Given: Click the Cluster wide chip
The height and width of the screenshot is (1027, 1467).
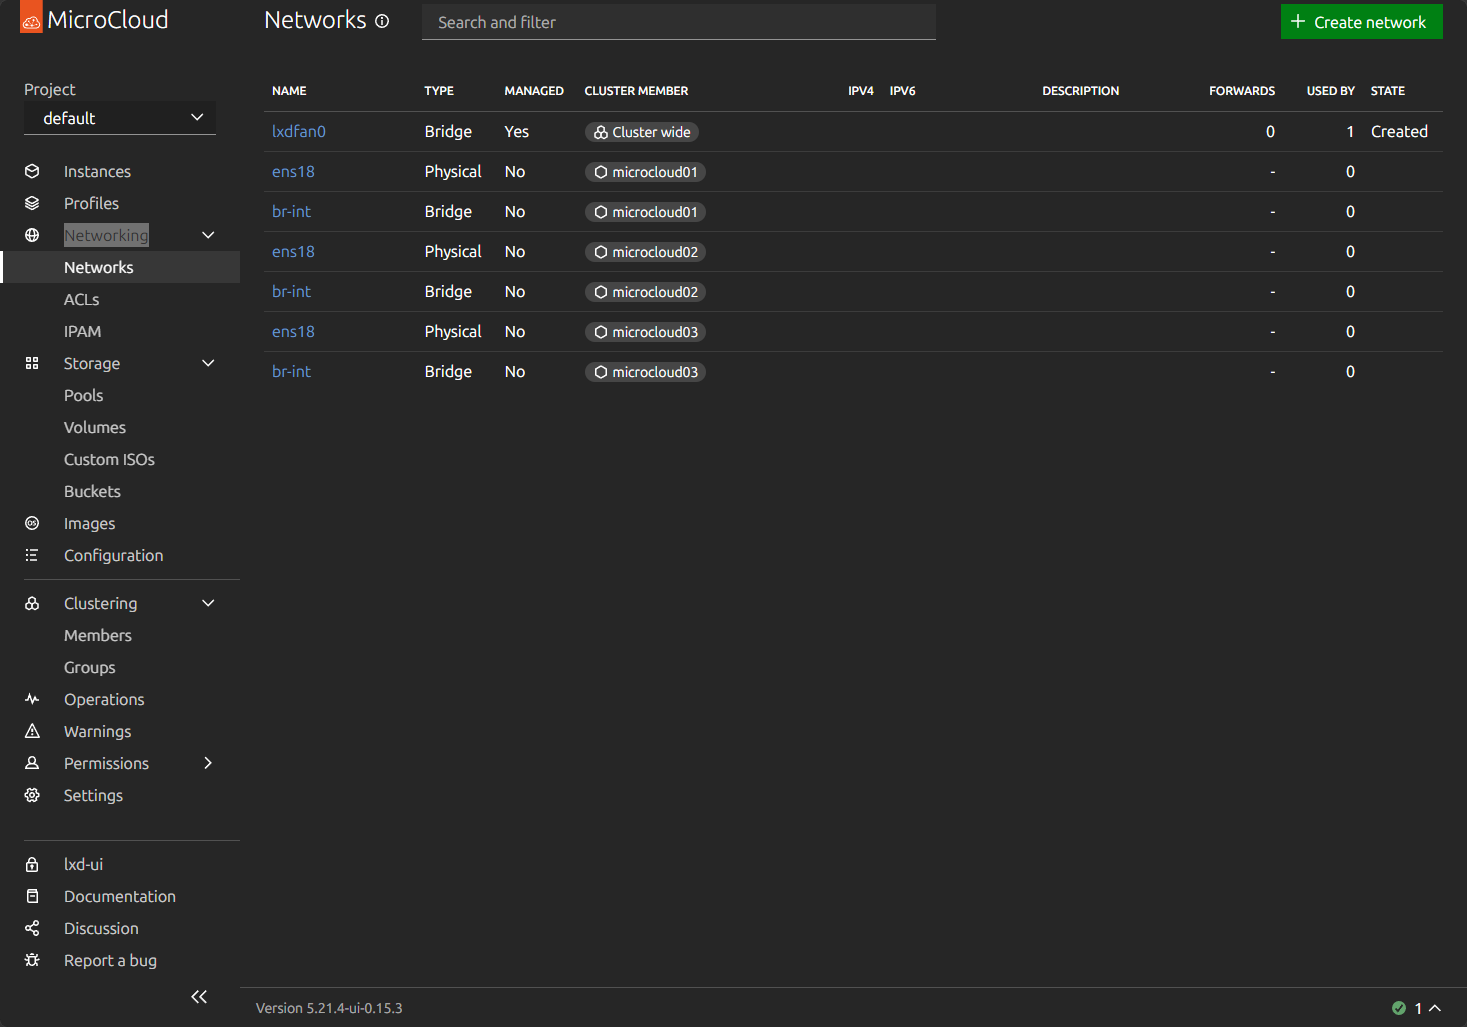Looking at the screenshot, I should tap(642, 132).
